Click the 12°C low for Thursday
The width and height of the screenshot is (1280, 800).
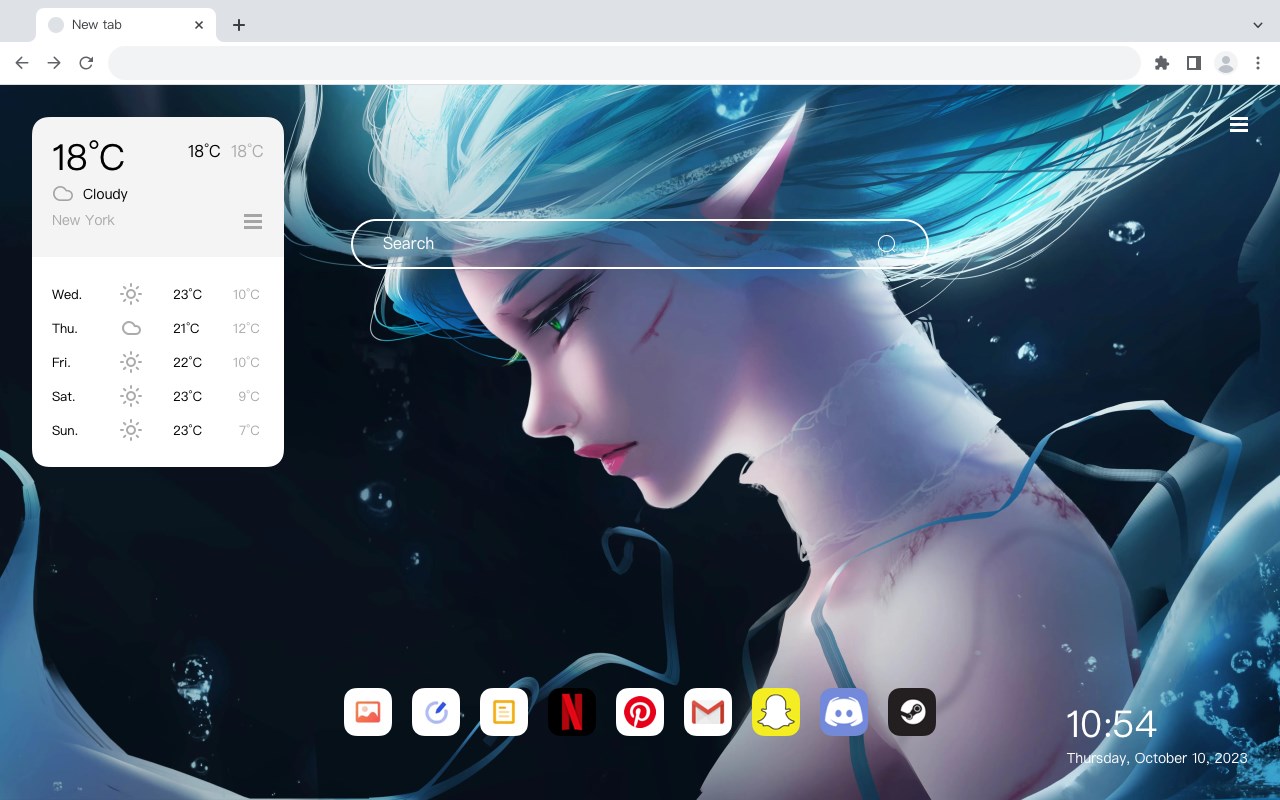tap(246, 328)
